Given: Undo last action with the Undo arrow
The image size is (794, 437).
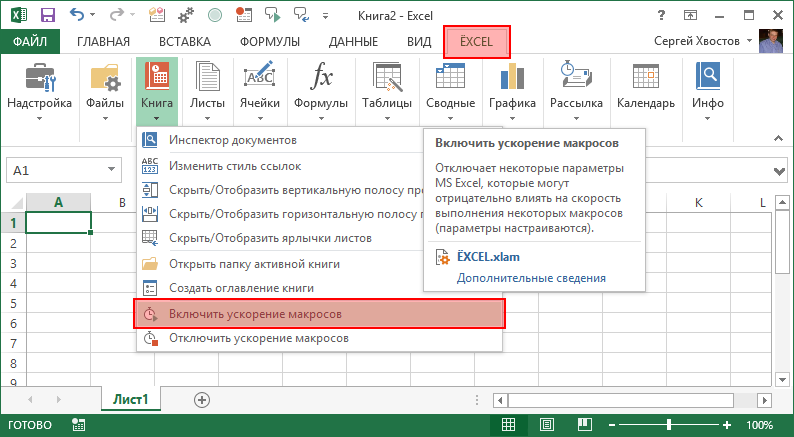Looking at the screenshot, I should click(x=77, y=15).
